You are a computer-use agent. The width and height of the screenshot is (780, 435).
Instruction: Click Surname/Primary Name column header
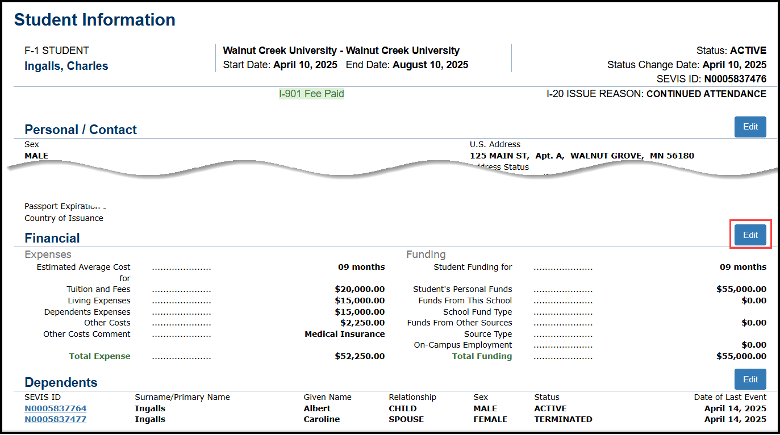(x=182, y=397)
